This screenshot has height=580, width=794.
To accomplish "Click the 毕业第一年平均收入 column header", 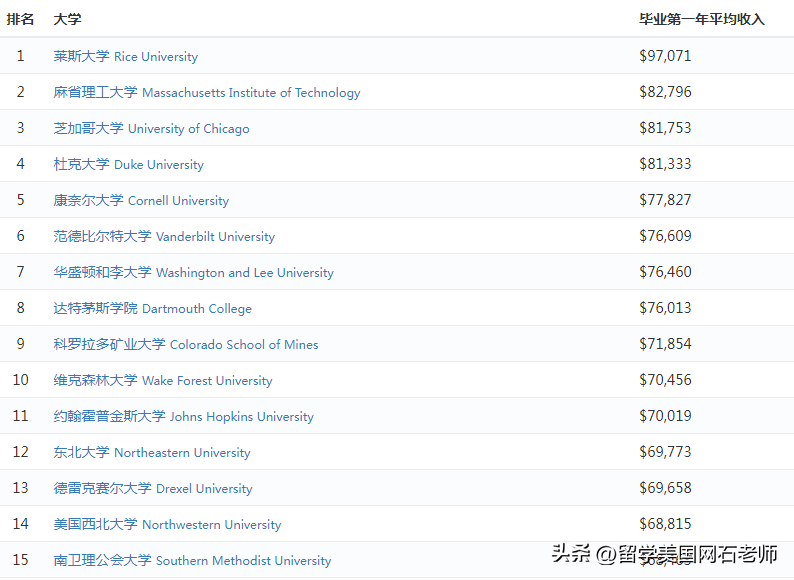I will [702, 19].
